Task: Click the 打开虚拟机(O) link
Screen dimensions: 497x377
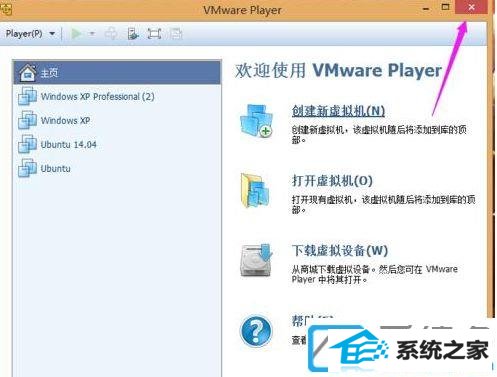Action: click(332, 181)
